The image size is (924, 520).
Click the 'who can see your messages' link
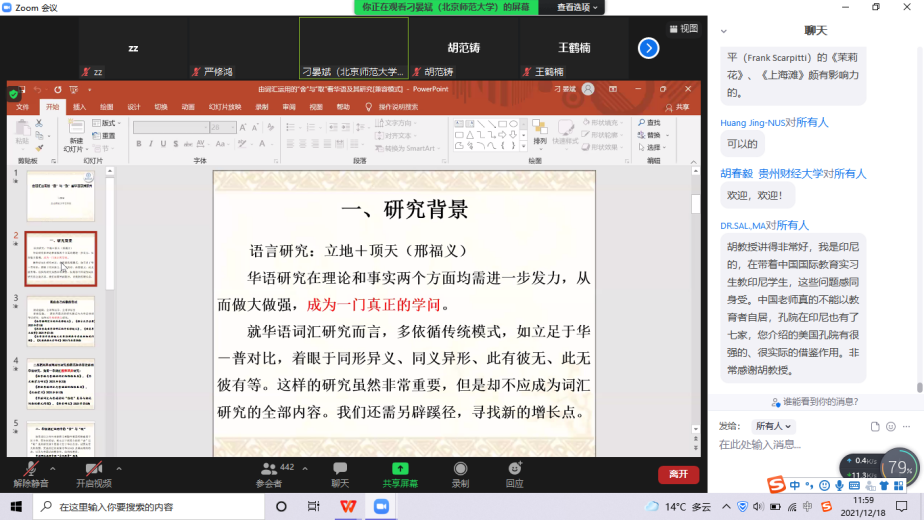click(815, 402)
